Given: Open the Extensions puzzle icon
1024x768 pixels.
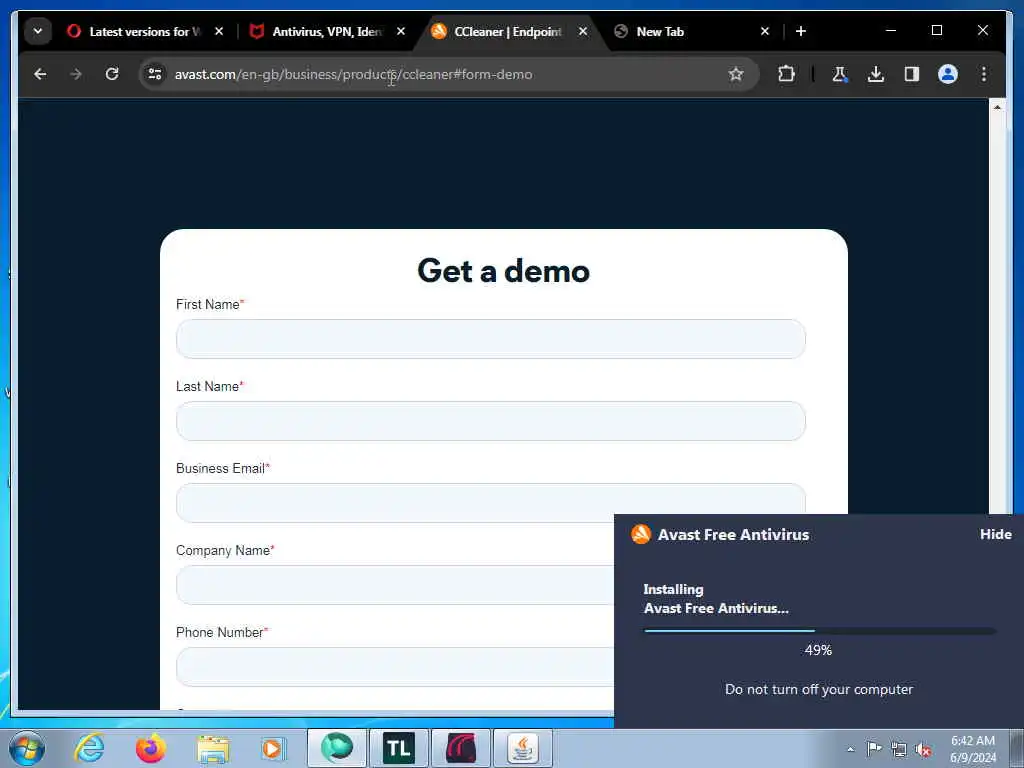Looking at the screenshot, I should point(786,74).
